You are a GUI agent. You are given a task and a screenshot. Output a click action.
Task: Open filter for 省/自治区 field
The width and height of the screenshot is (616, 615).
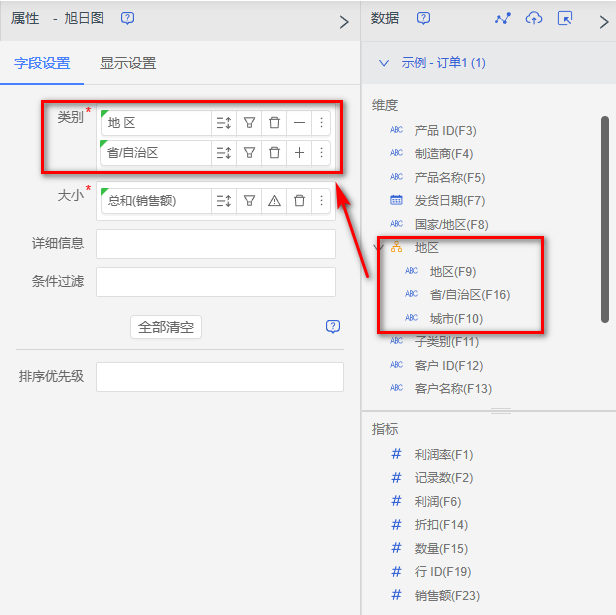click(x=250, y=153)
